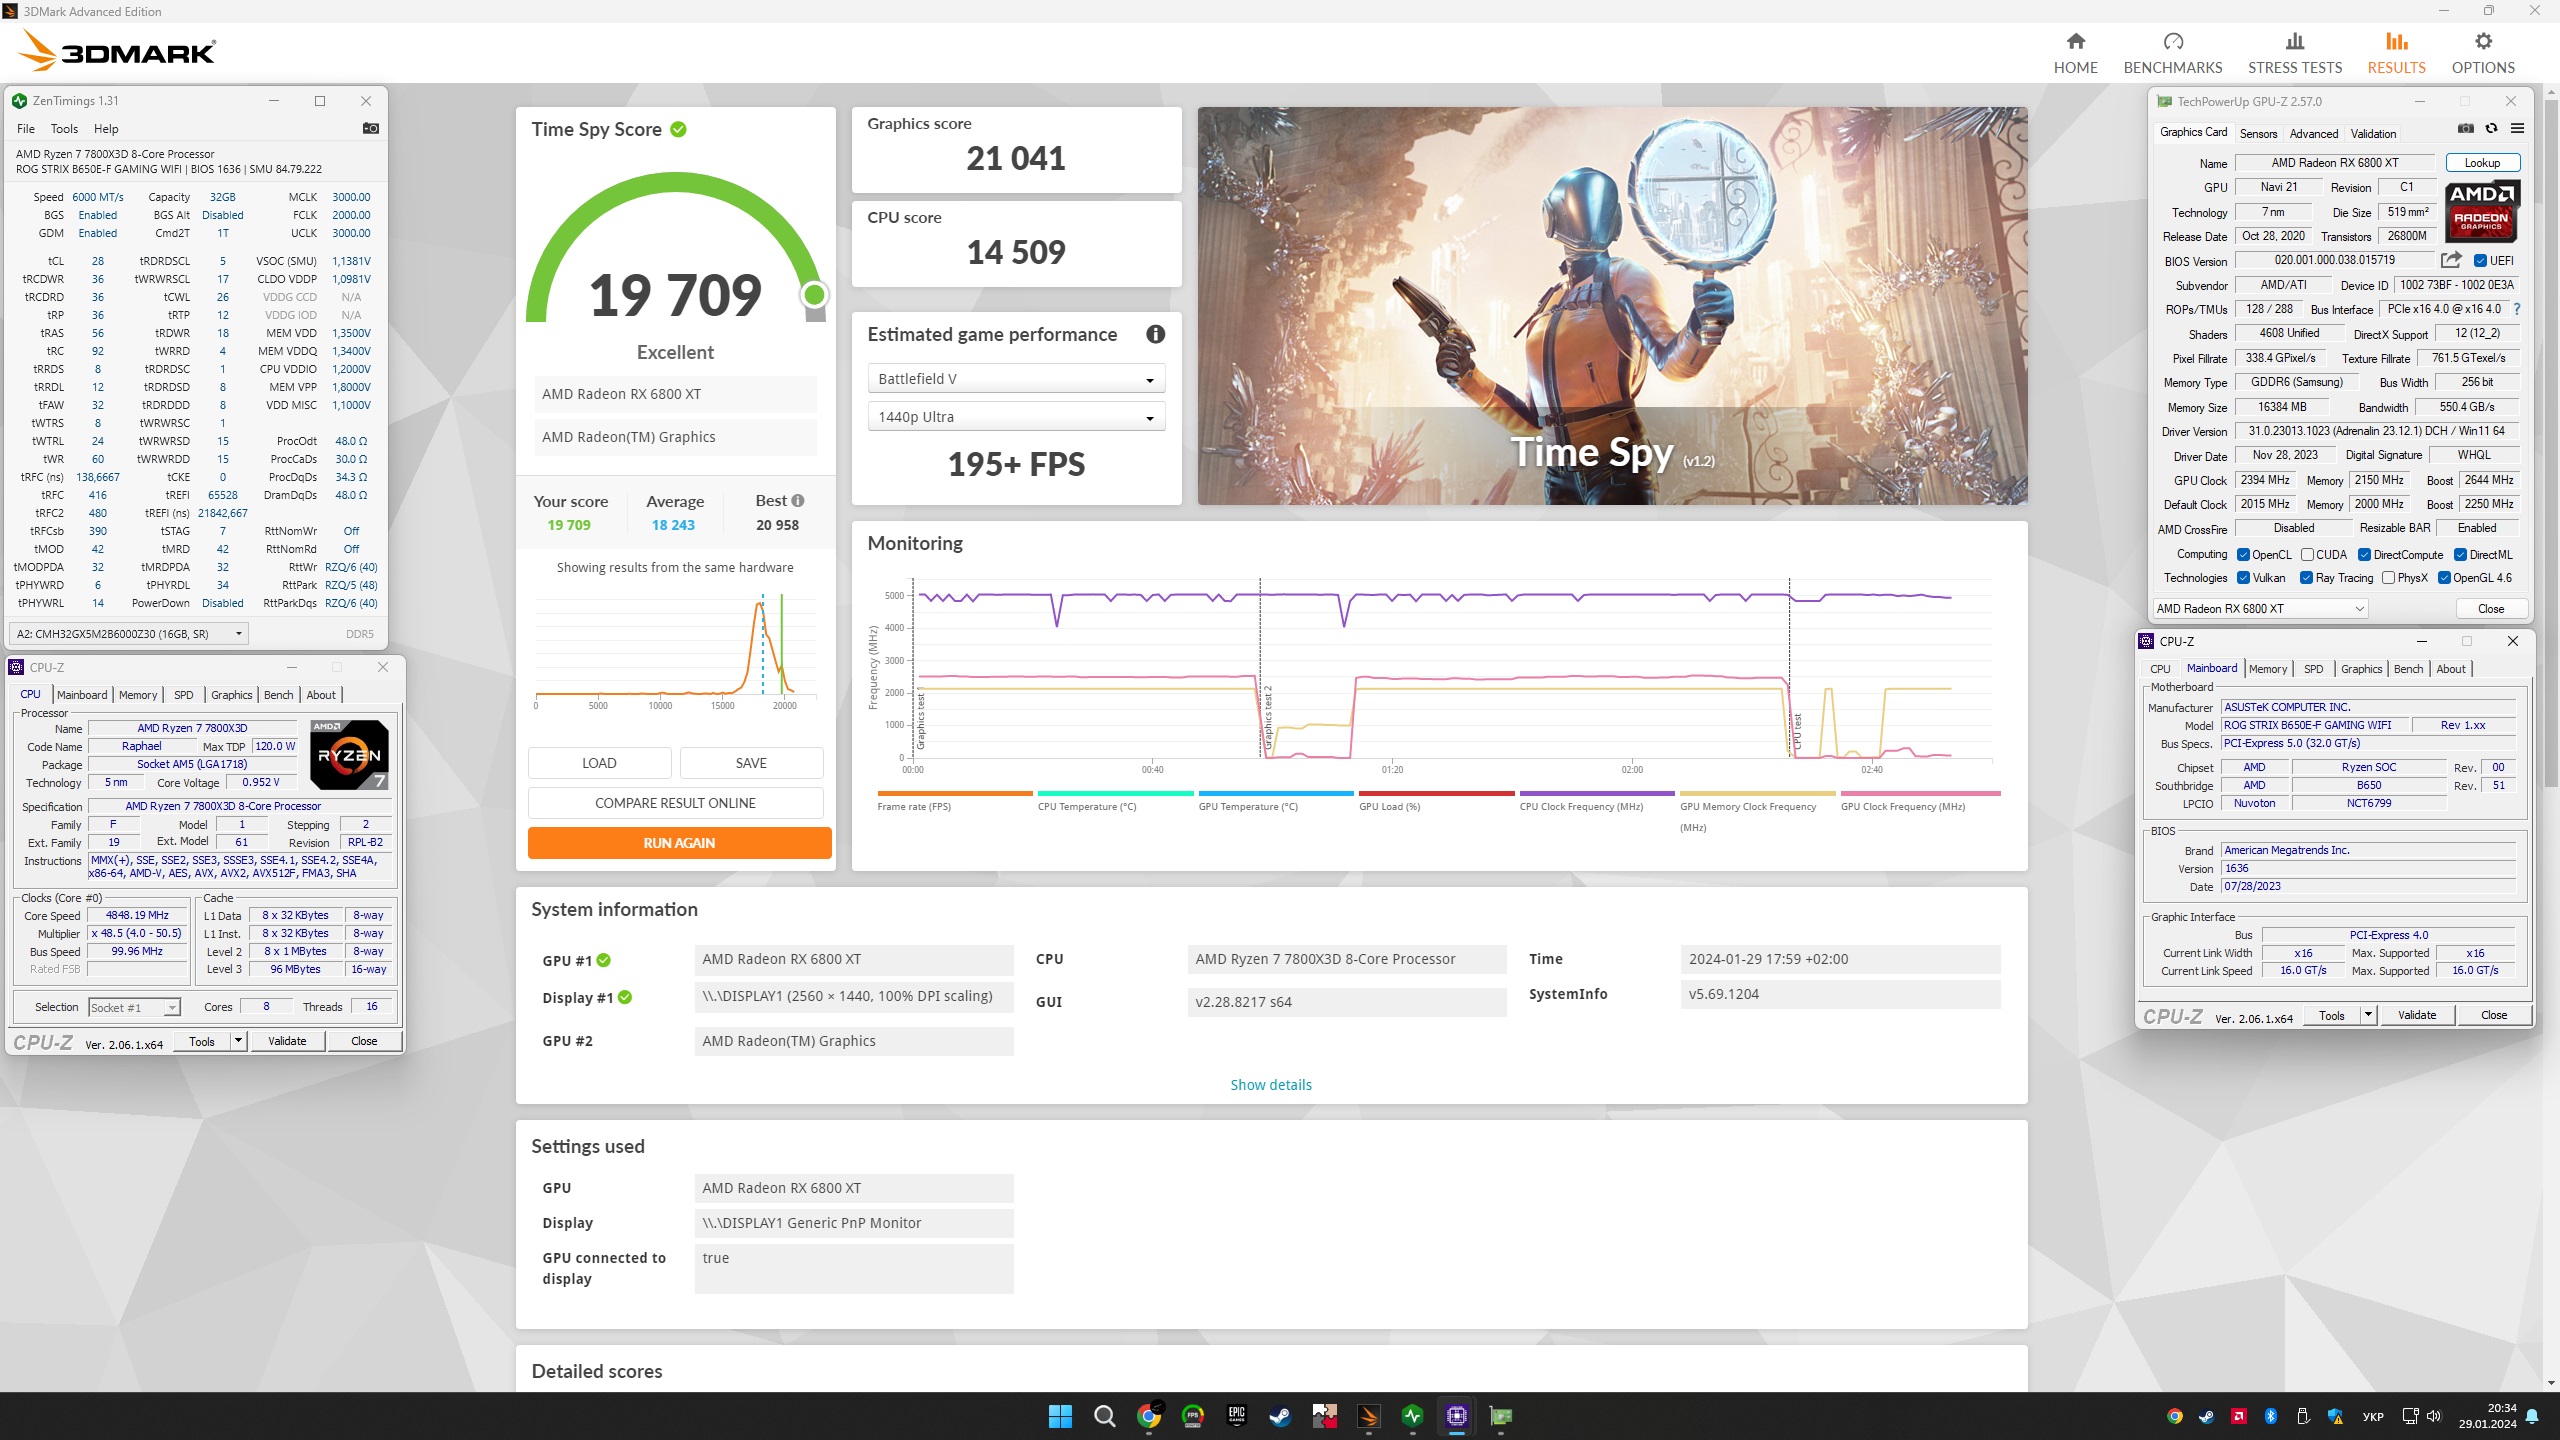This screenshot has height=1440, width=2560.
Task: Open the 3DMark HOME page icon
Action: 2075,41
